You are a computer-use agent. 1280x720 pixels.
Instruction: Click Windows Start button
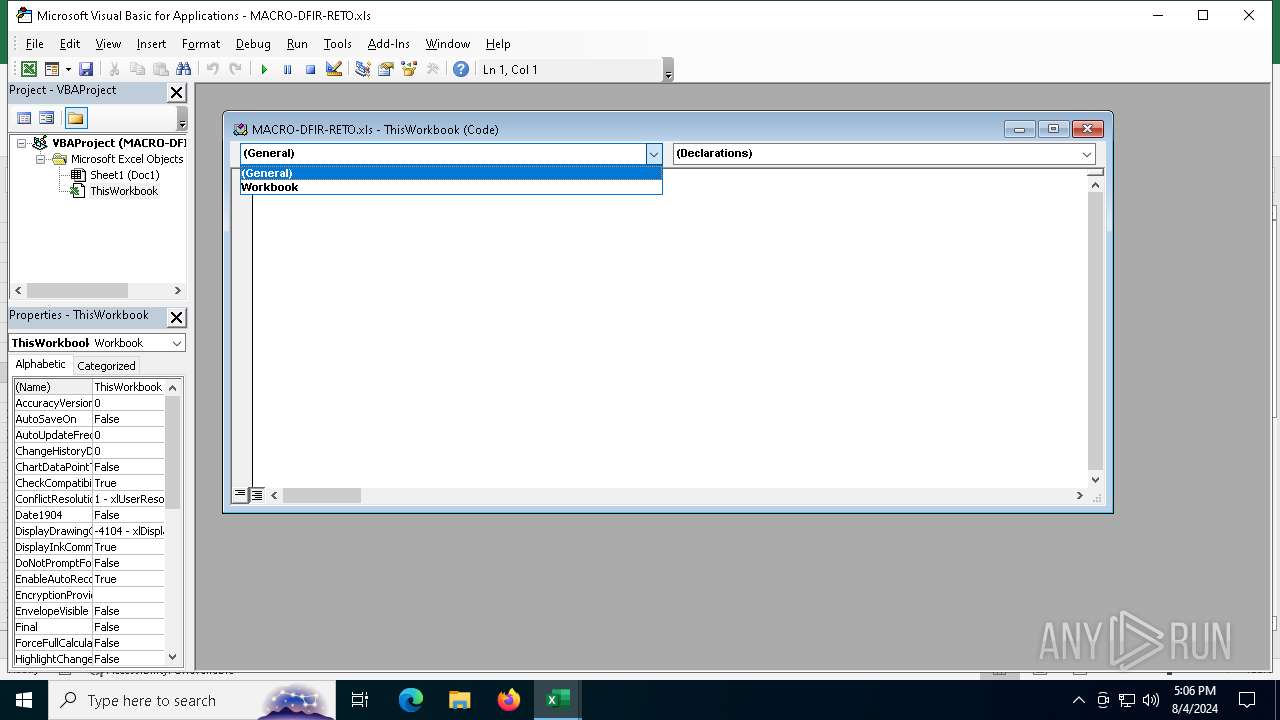(24, 700)
